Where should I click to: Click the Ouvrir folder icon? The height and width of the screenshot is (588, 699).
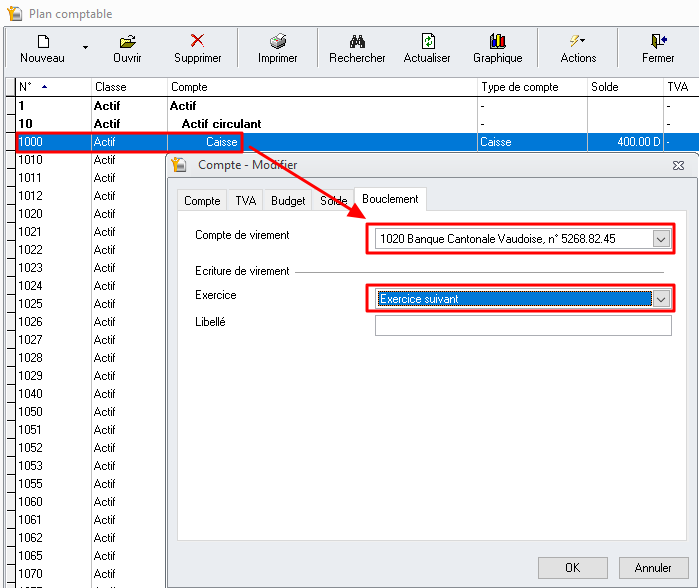click(127, 42)
